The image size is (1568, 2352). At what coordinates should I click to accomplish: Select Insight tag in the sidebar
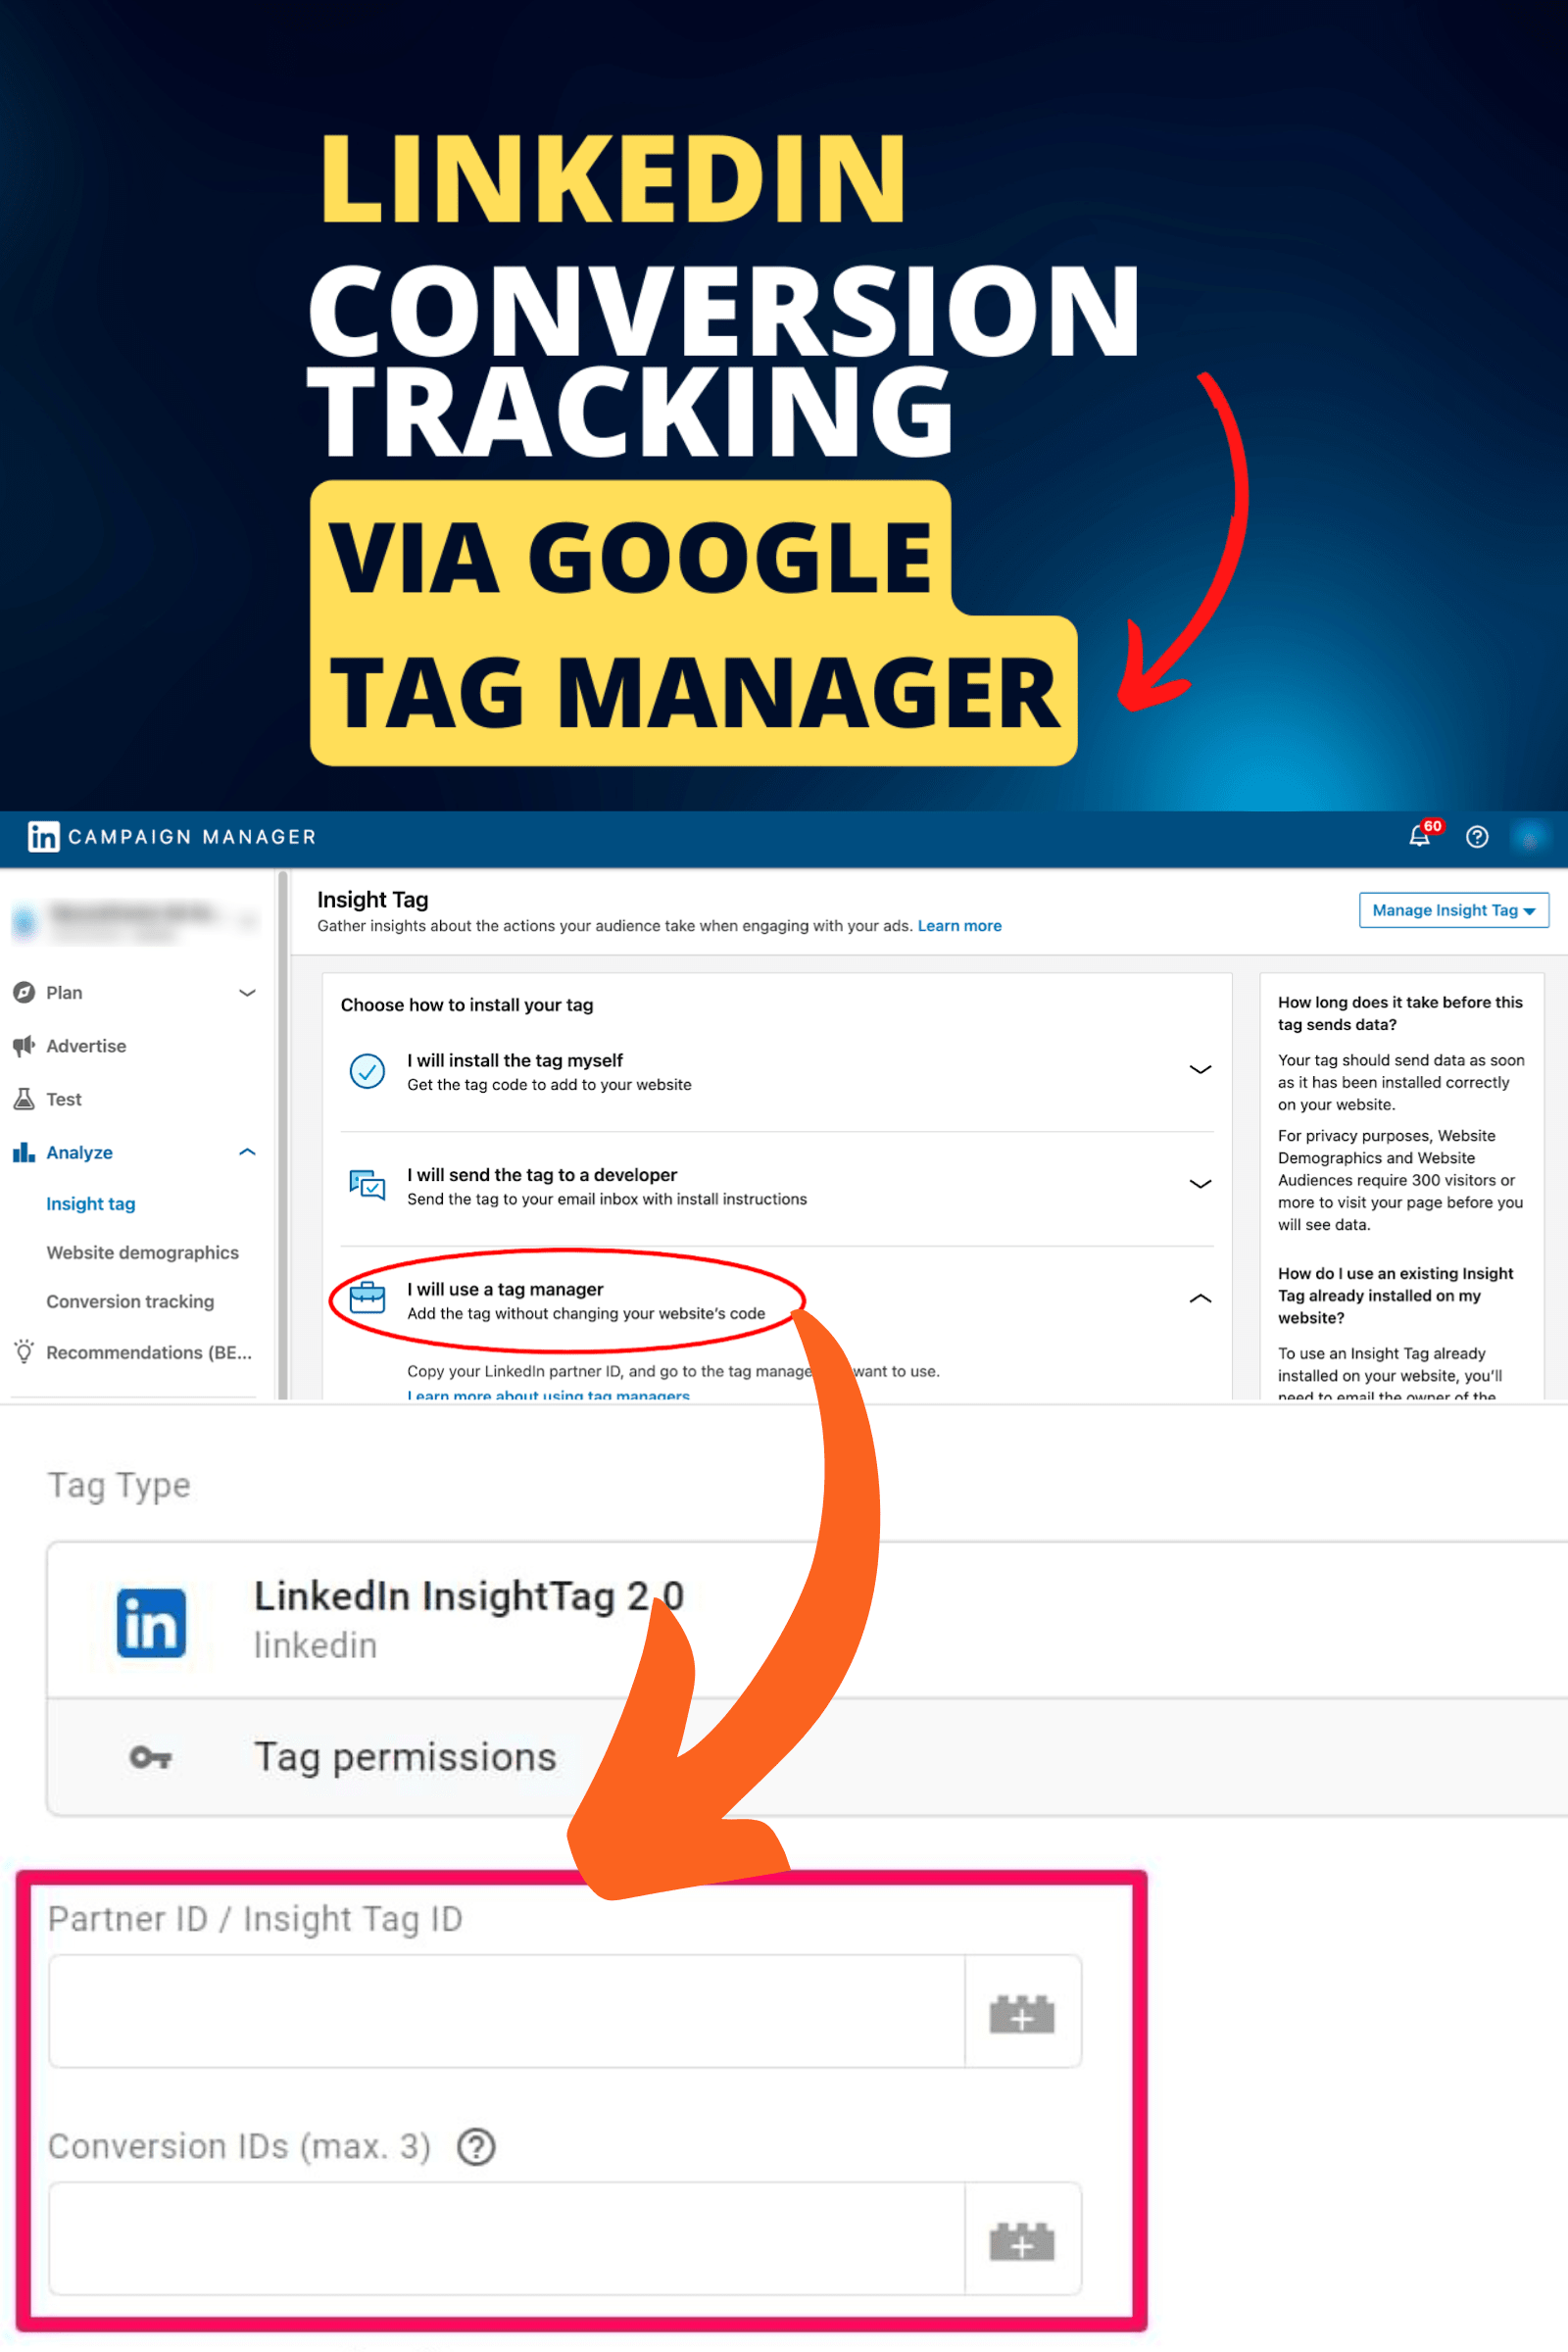tap(90, 1204)
